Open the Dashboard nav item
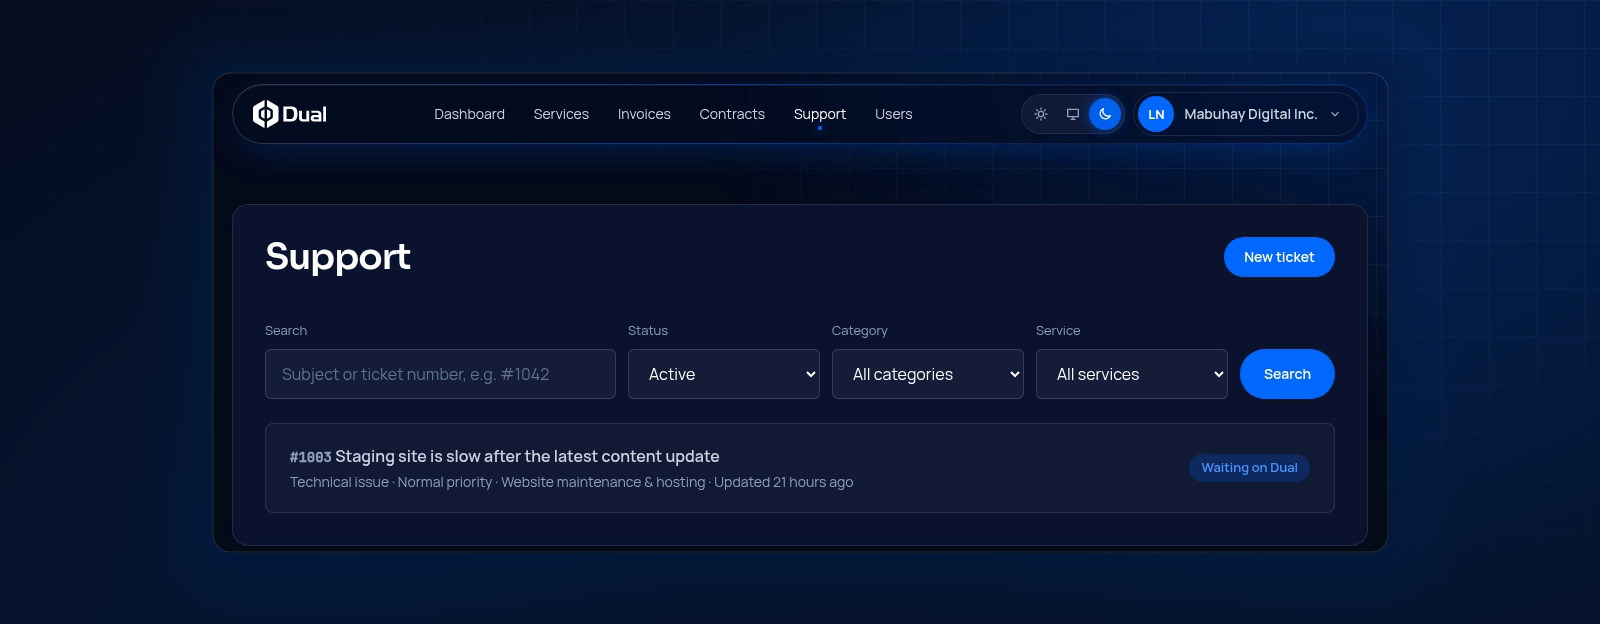 (469, 114)
